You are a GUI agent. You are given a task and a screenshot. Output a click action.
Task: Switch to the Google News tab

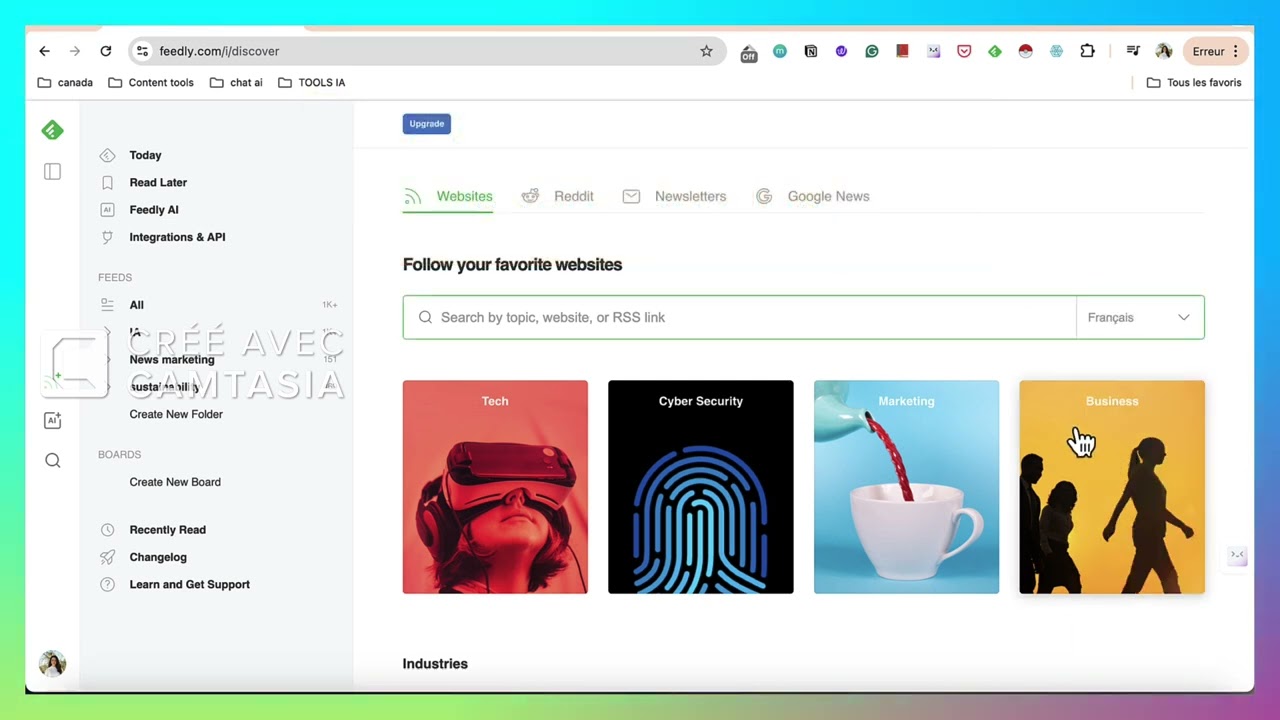click(x=812, y=196)
